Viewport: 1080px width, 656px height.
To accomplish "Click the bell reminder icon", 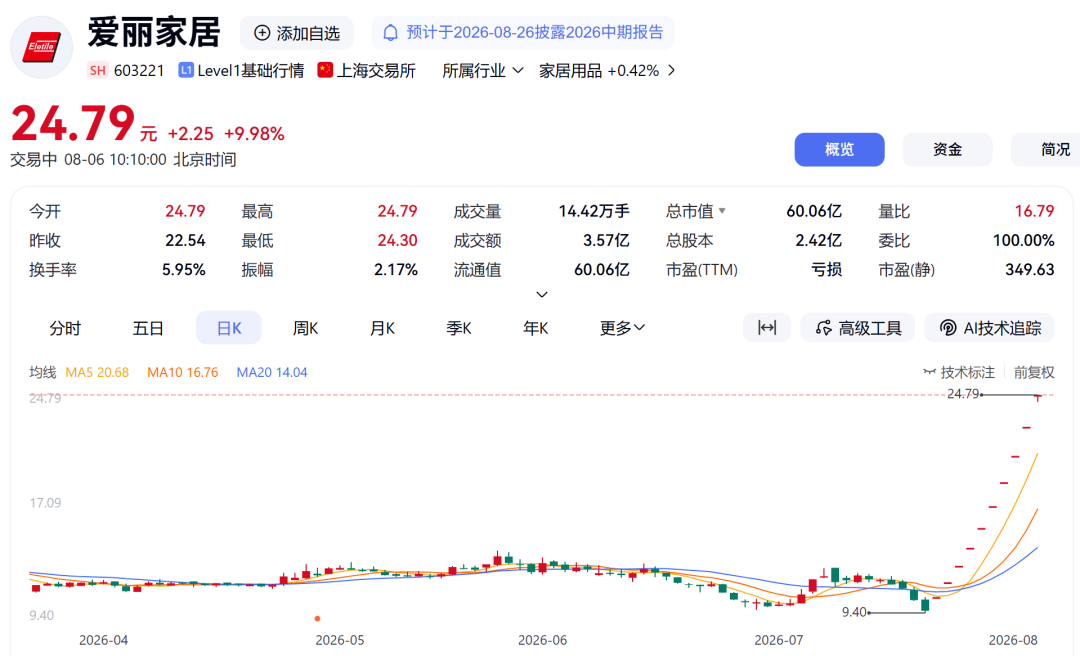I will coord(391,32).
